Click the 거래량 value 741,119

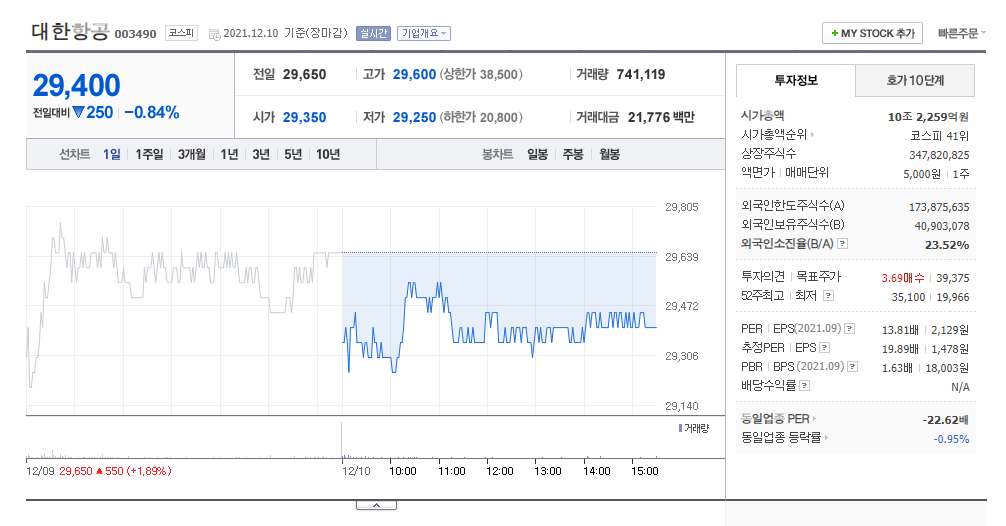pyautogui.click(x=641, y=74)
